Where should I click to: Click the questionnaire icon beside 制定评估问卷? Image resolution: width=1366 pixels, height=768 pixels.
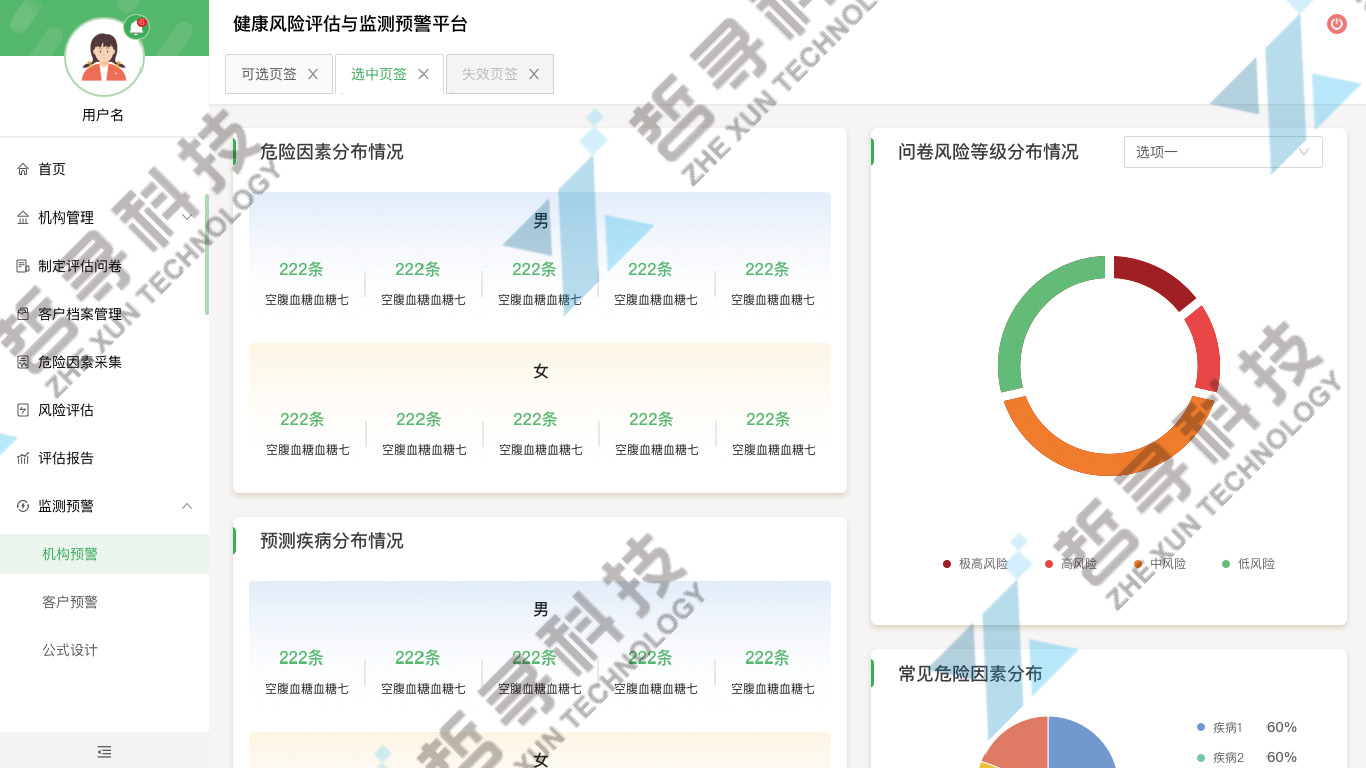point(23,266)
